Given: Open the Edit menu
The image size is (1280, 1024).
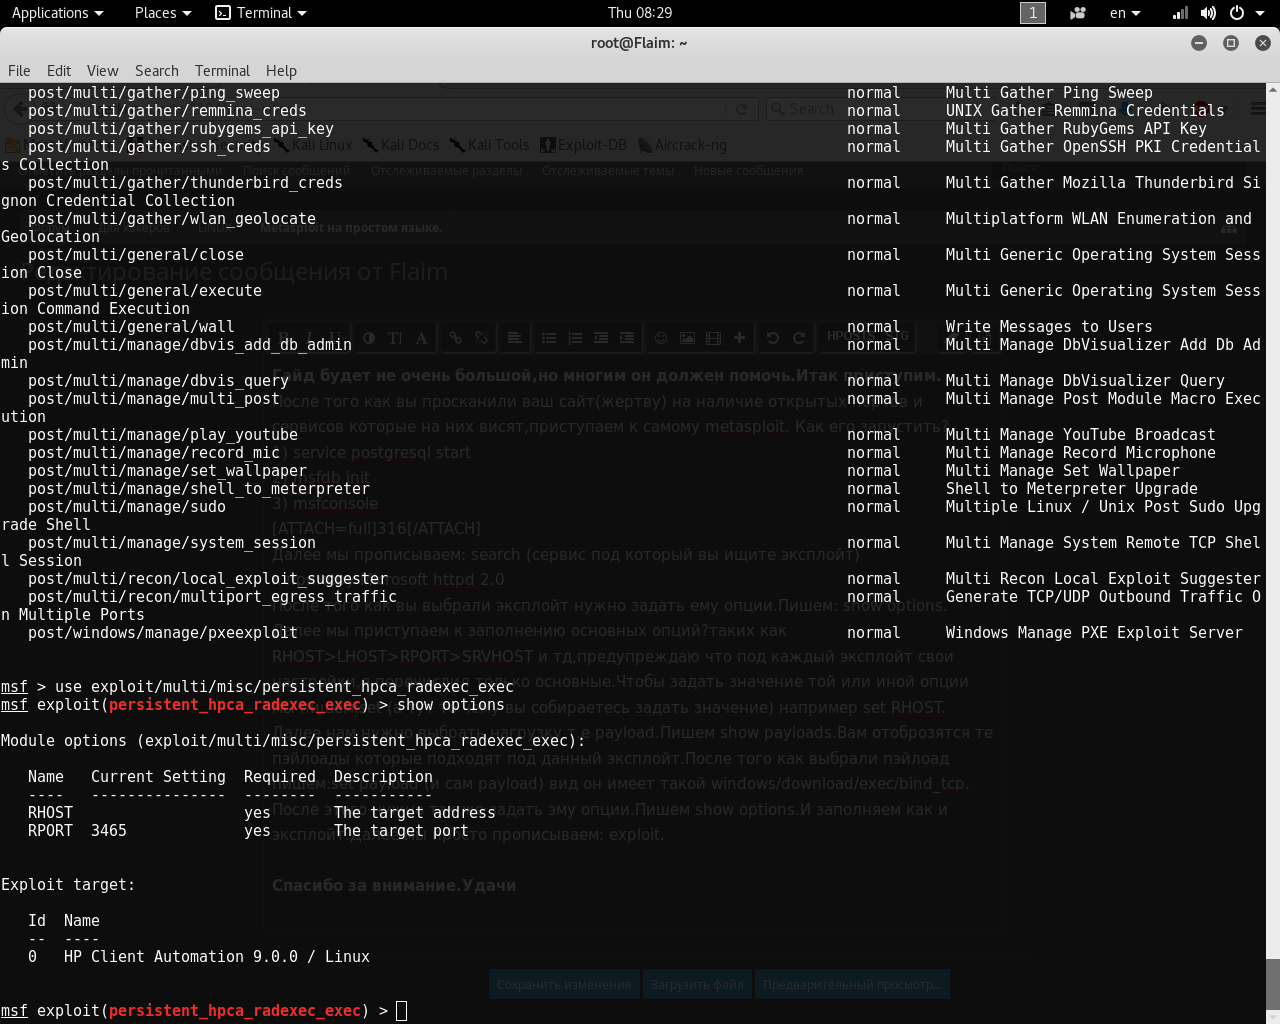Looking at the screenshot, I should pos(59,71).
